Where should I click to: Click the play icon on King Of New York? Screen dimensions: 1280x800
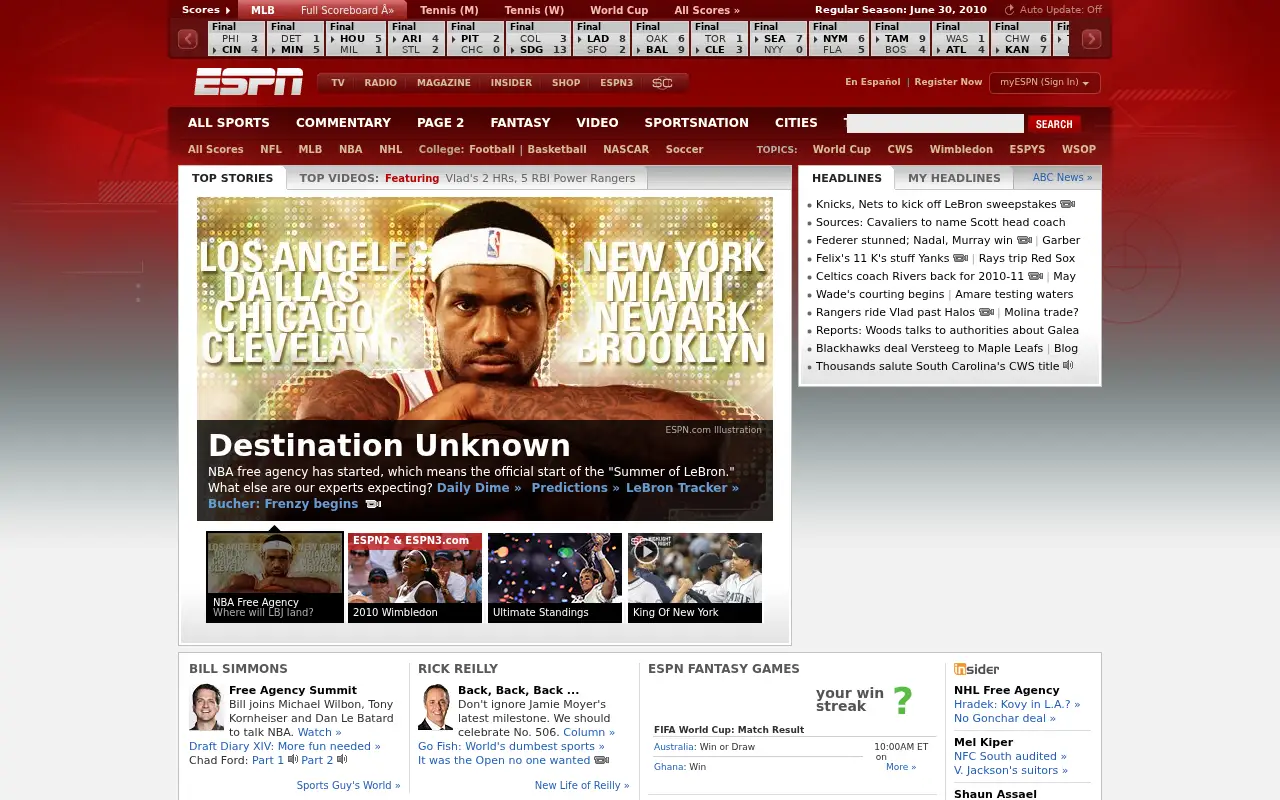[646, 550]
